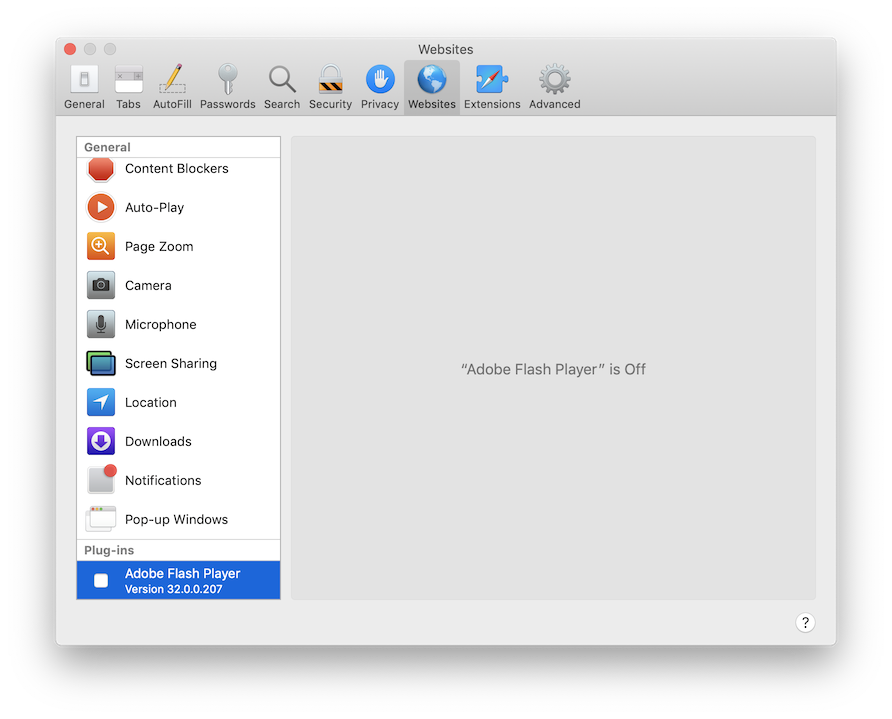Enable the Adobe Flash Player checkbox
The width and height of the screenshot is (892, 719).
tap(101, 581)
